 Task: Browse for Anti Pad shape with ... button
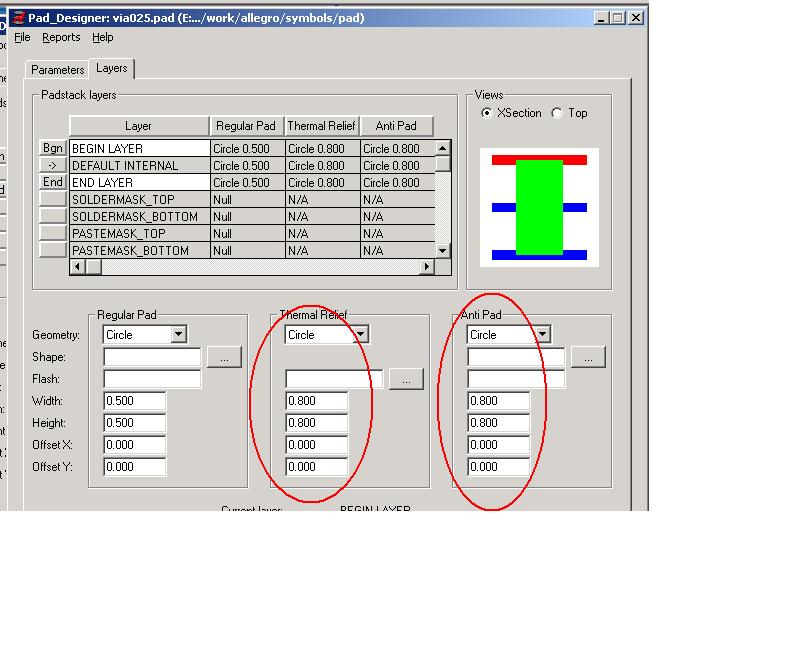(588, 357)
